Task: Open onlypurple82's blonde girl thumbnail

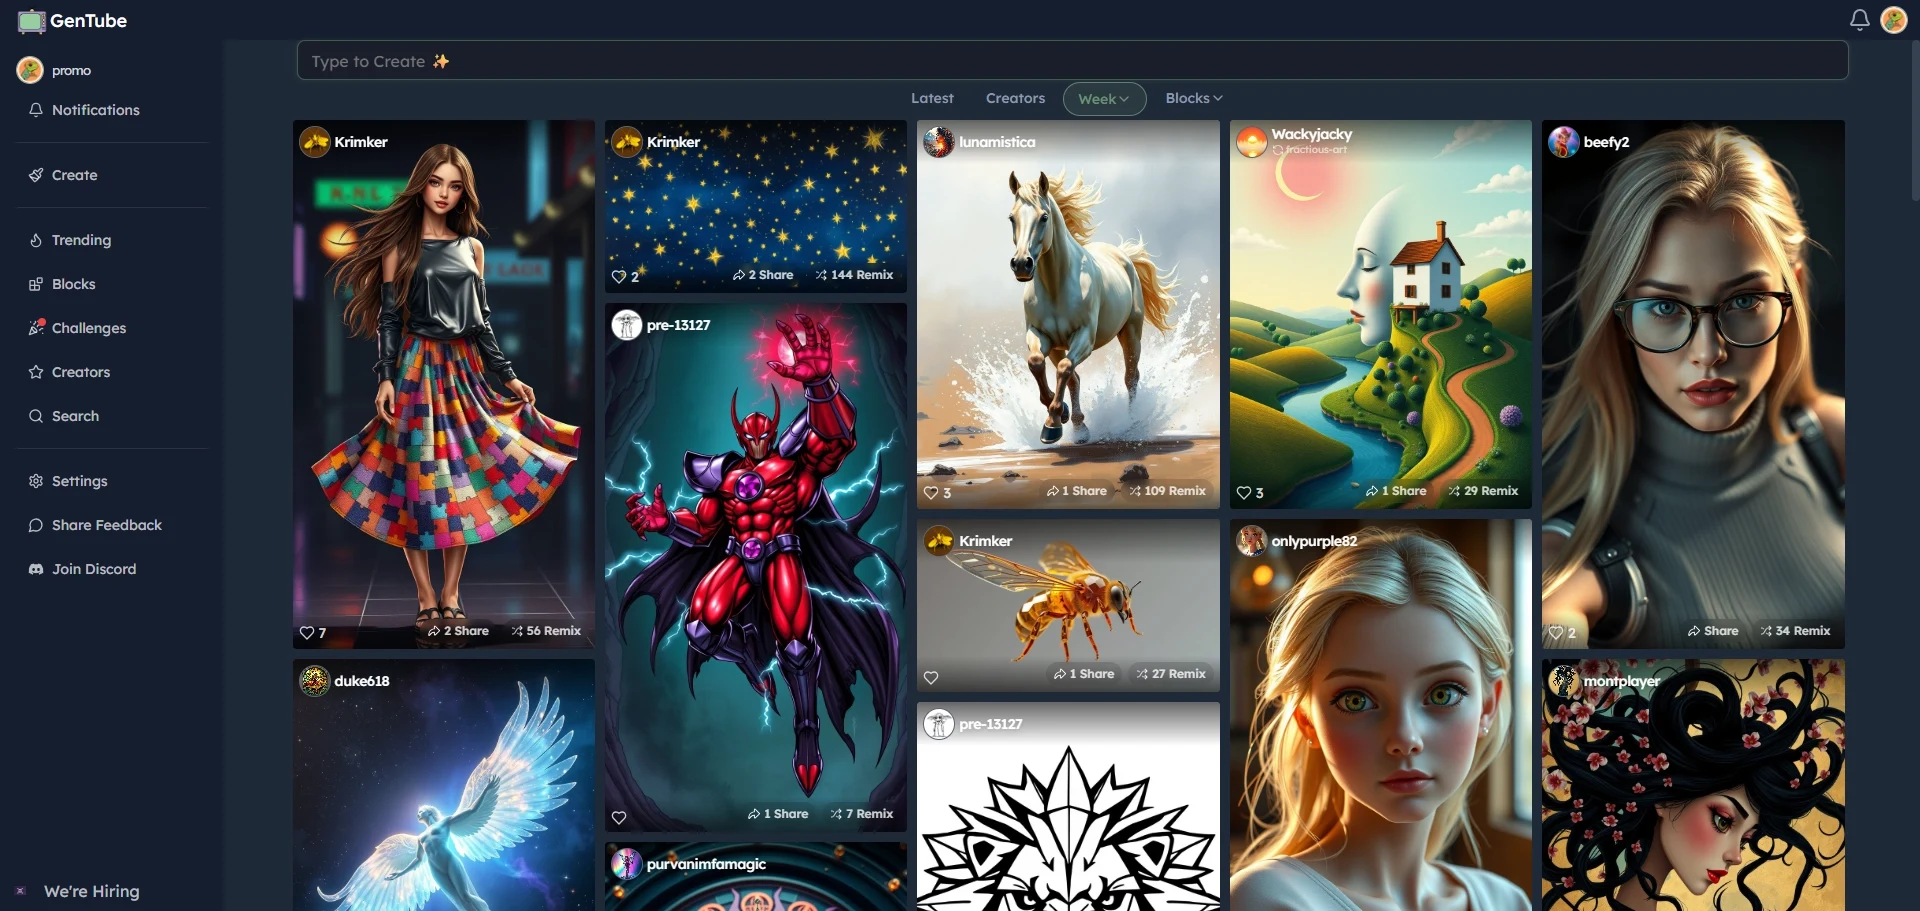Action: coord(1381,715)
